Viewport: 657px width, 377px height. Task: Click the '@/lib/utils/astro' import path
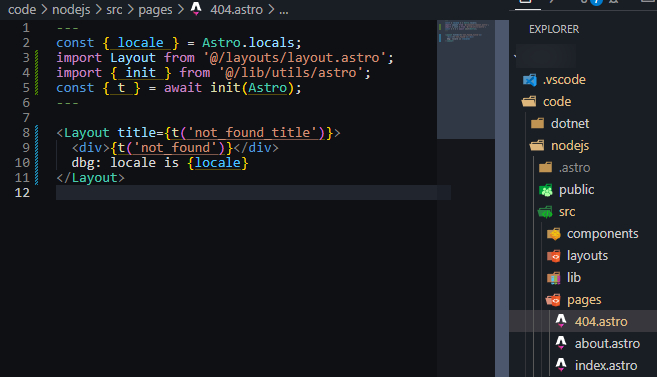click(x=291, y=73)
